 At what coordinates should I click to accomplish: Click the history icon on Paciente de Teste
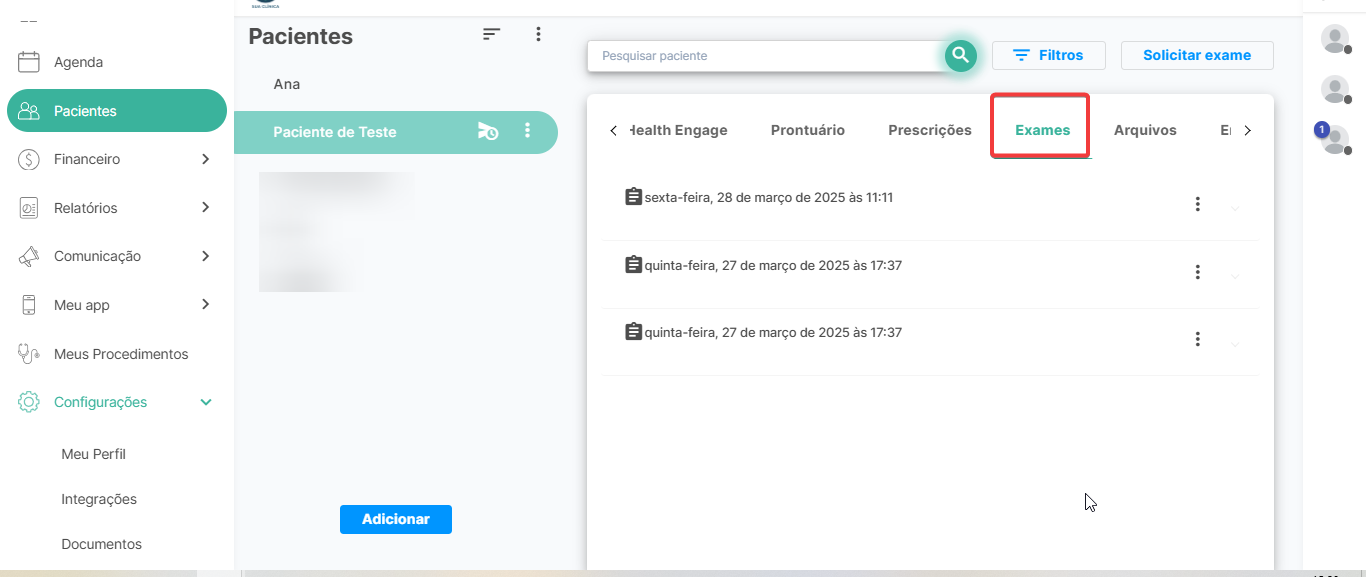click(x=487, y=131)
